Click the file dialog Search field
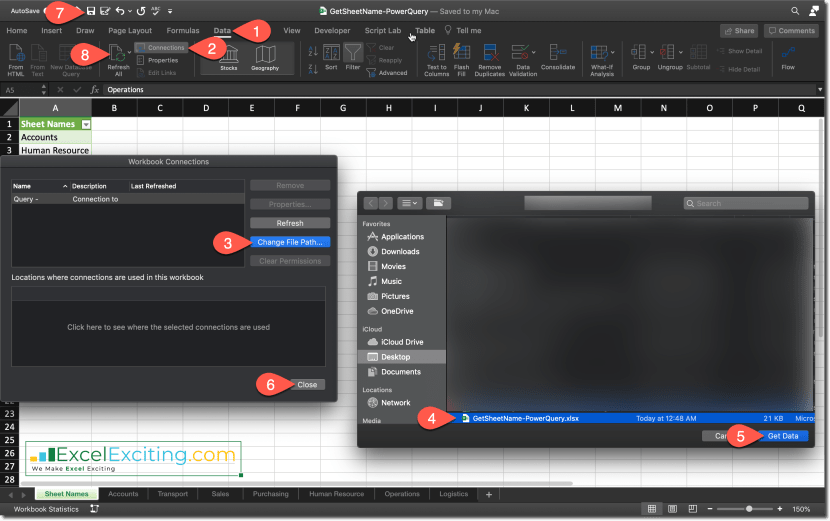830x521 pixels. point(746,203)
